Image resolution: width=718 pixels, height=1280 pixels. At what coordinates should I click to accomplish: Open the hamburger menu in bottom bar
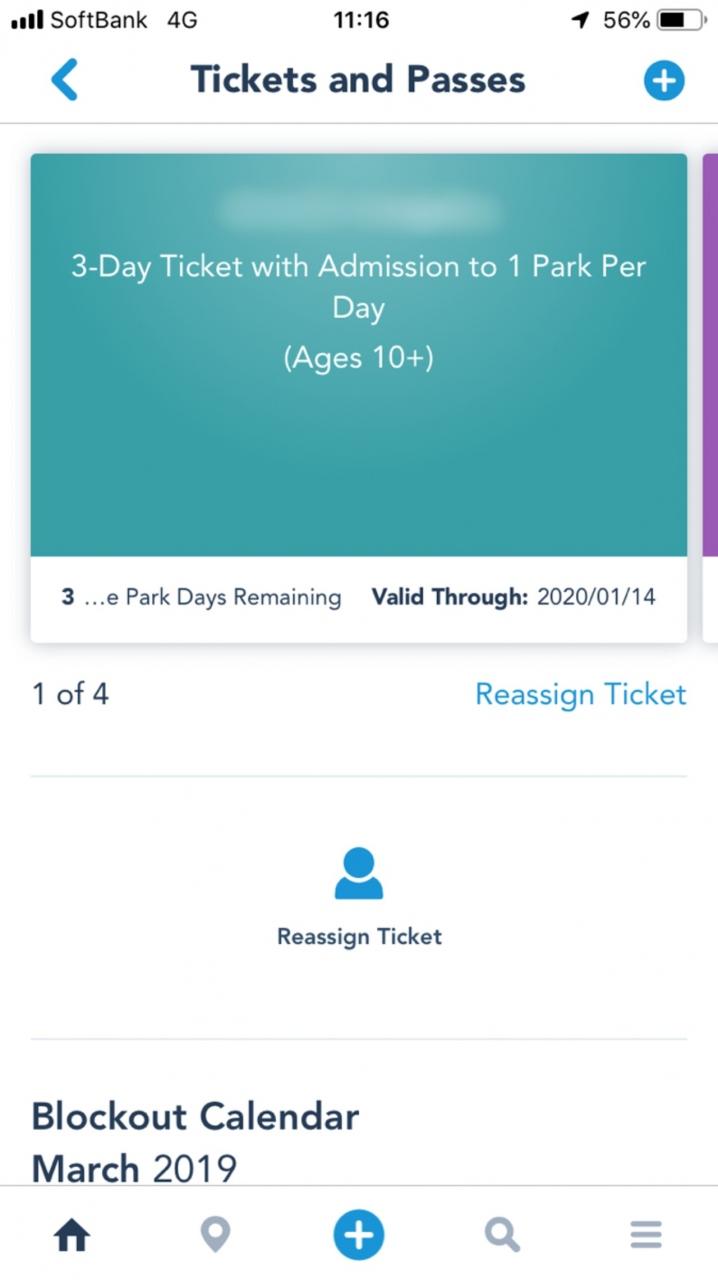tap(646, 1236)
